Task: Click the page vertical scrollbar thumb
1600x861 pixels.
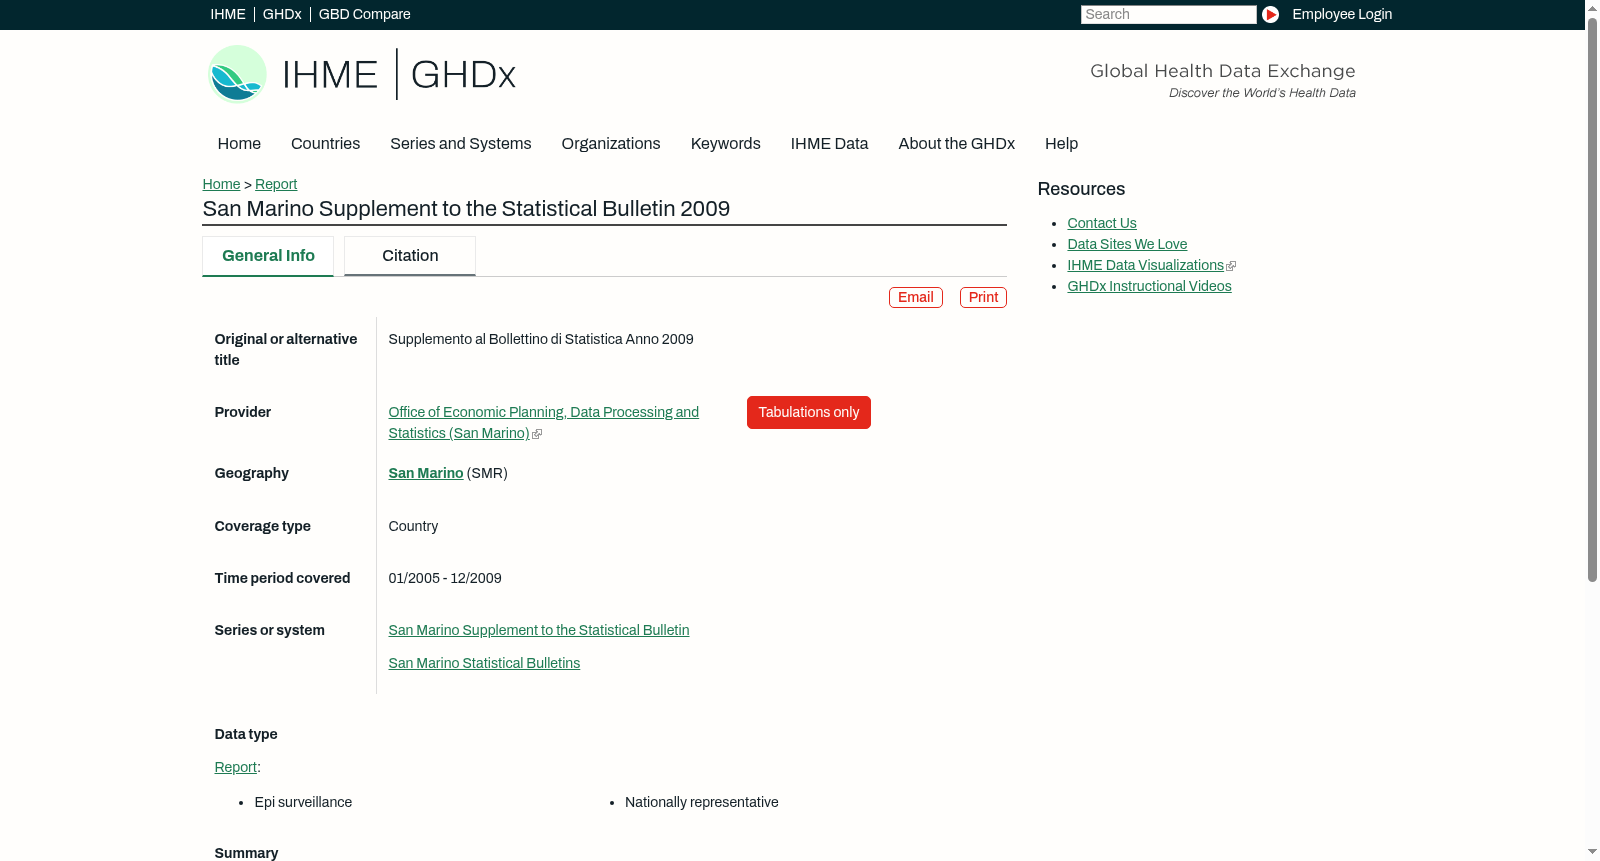Action: [1592, 299]
